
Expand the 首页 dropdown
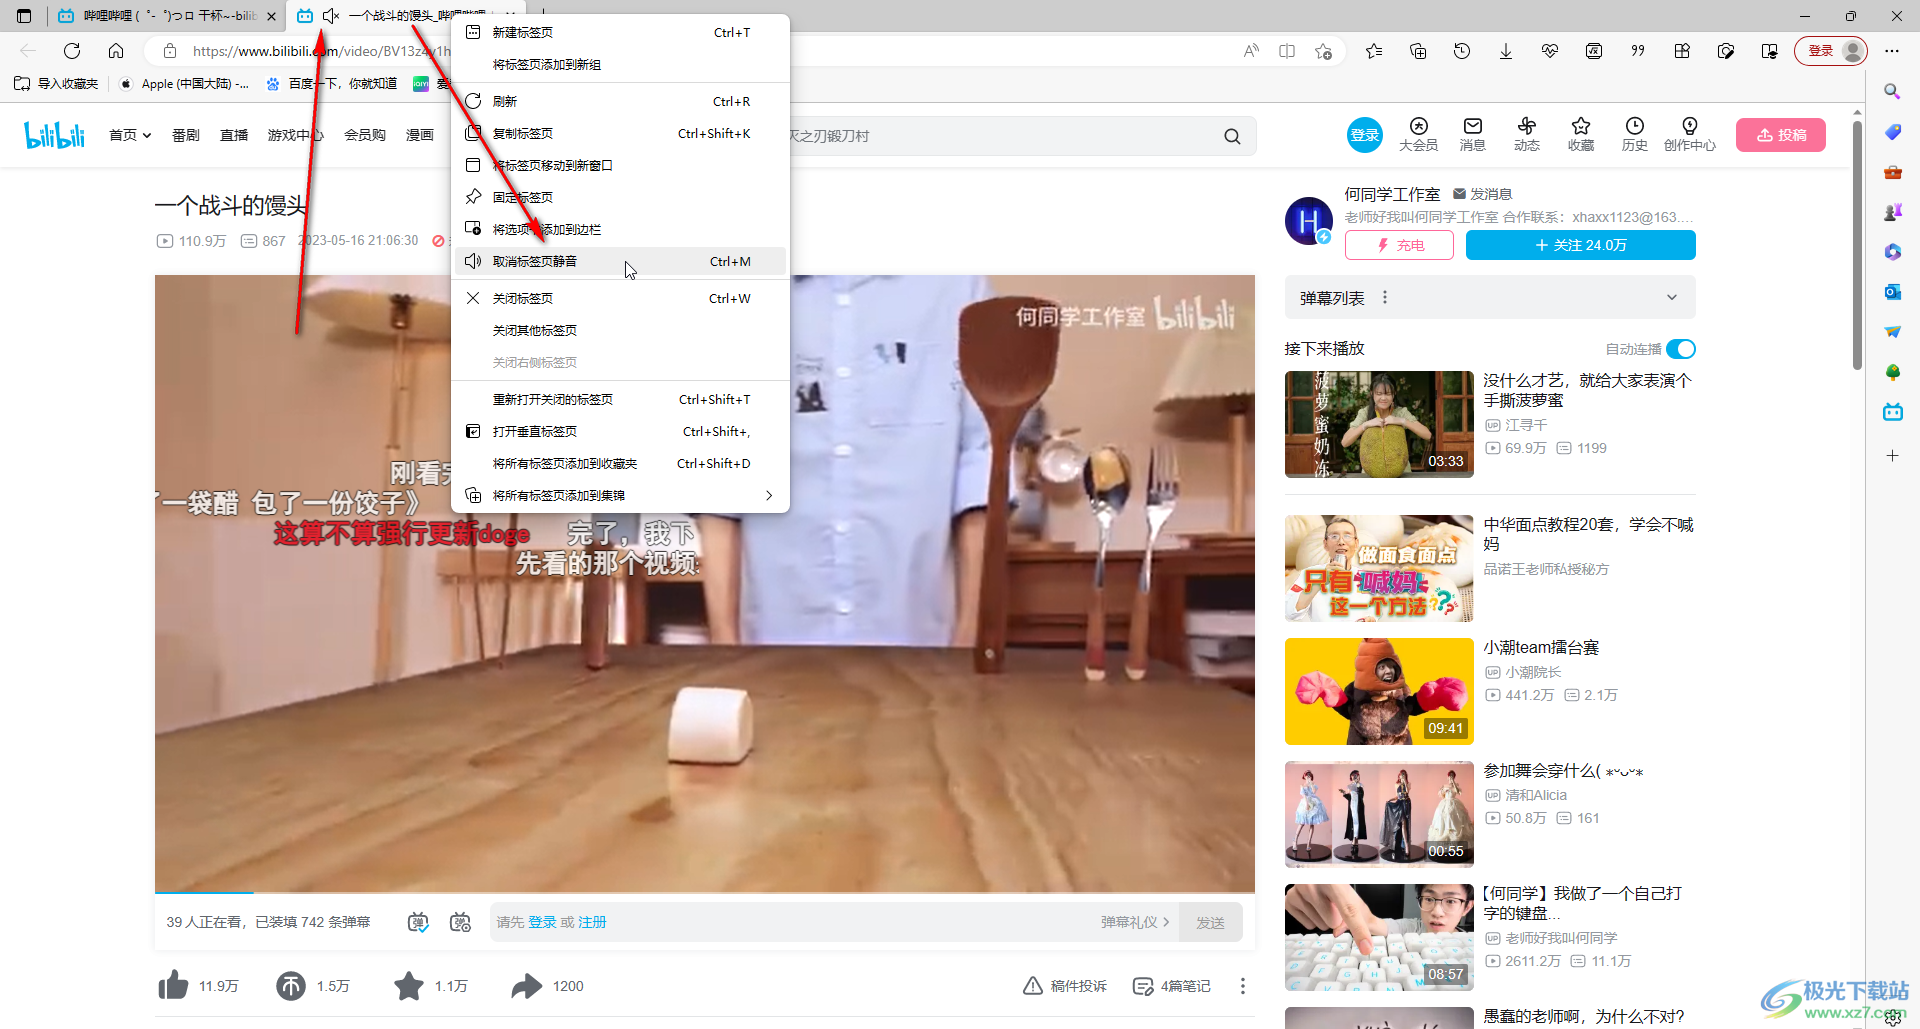[x=130, y=135]
